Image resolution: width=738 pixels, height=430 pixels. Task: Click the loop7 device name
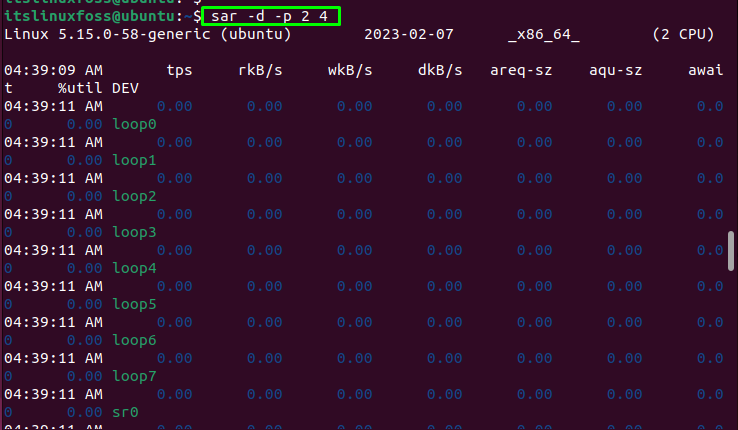[135, 376]
